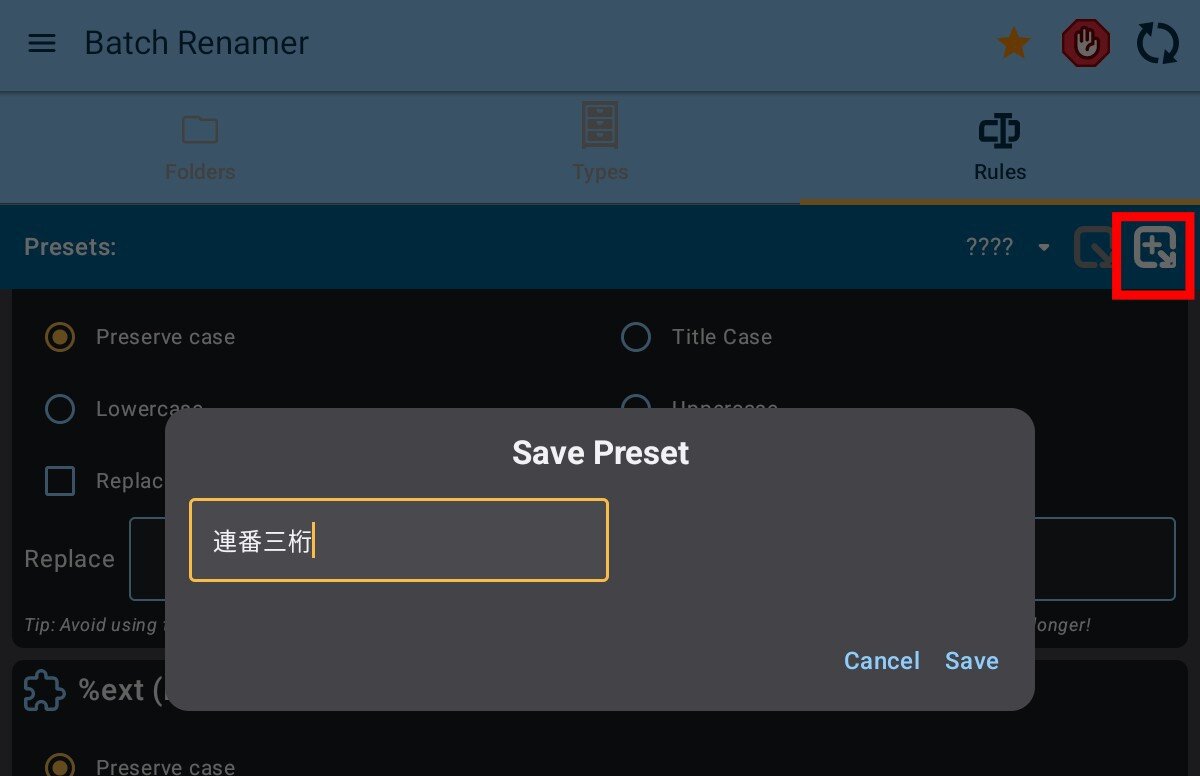Click the preset name text field
Screen dimensions: 1200x776
398,540
